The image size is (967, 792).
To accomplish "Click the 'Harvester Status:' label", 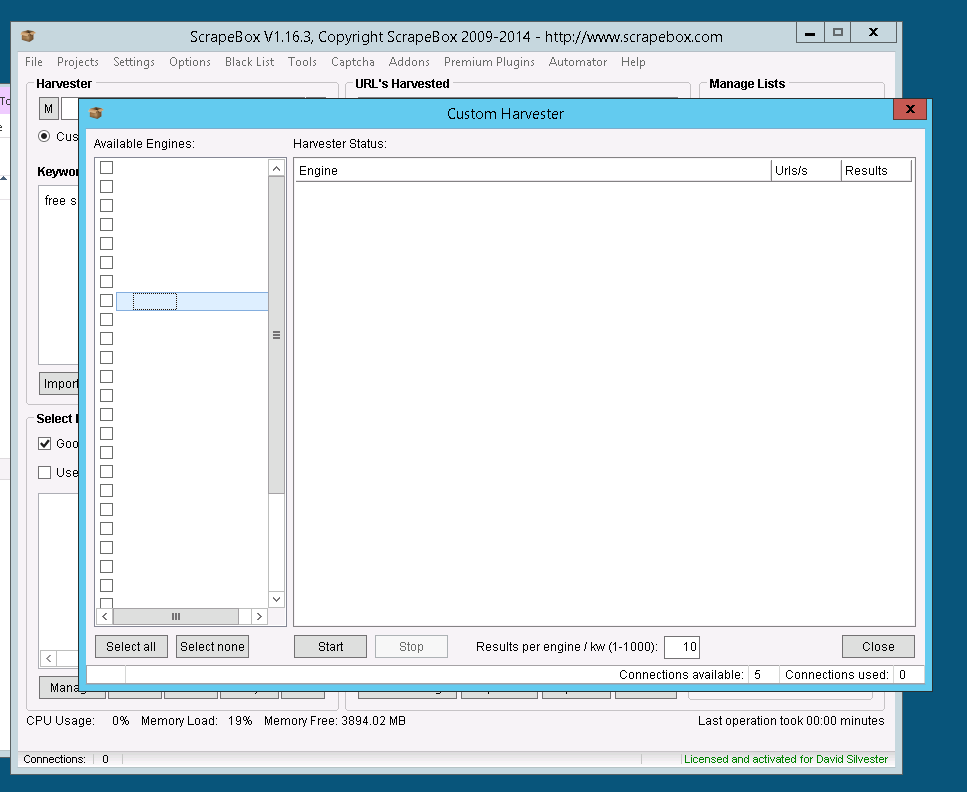I will point(340,144).
